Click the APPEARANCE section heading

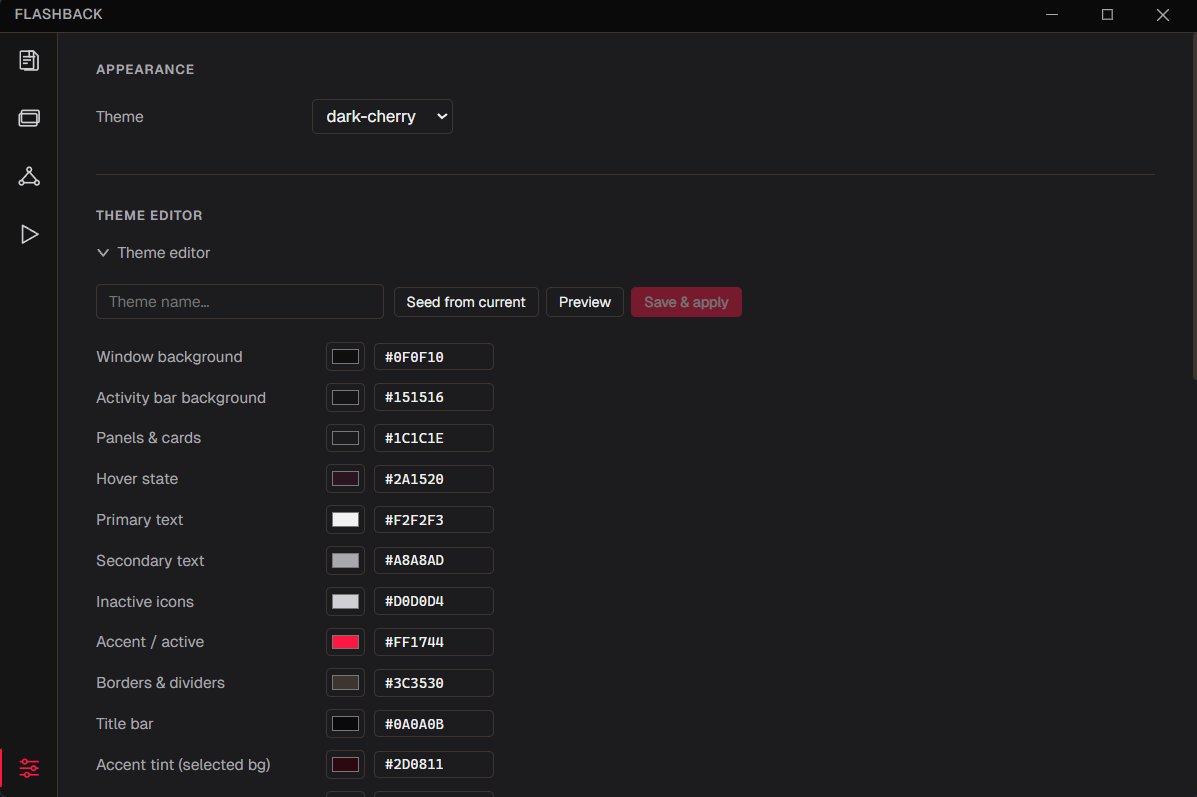pos(145,69)
